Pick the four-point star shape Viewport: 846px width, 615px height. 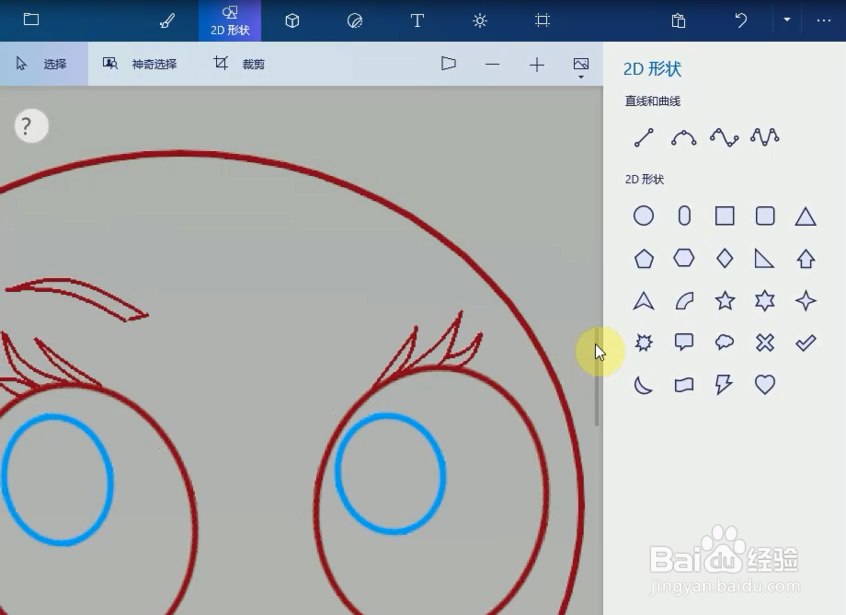click(x=806, y=300)
